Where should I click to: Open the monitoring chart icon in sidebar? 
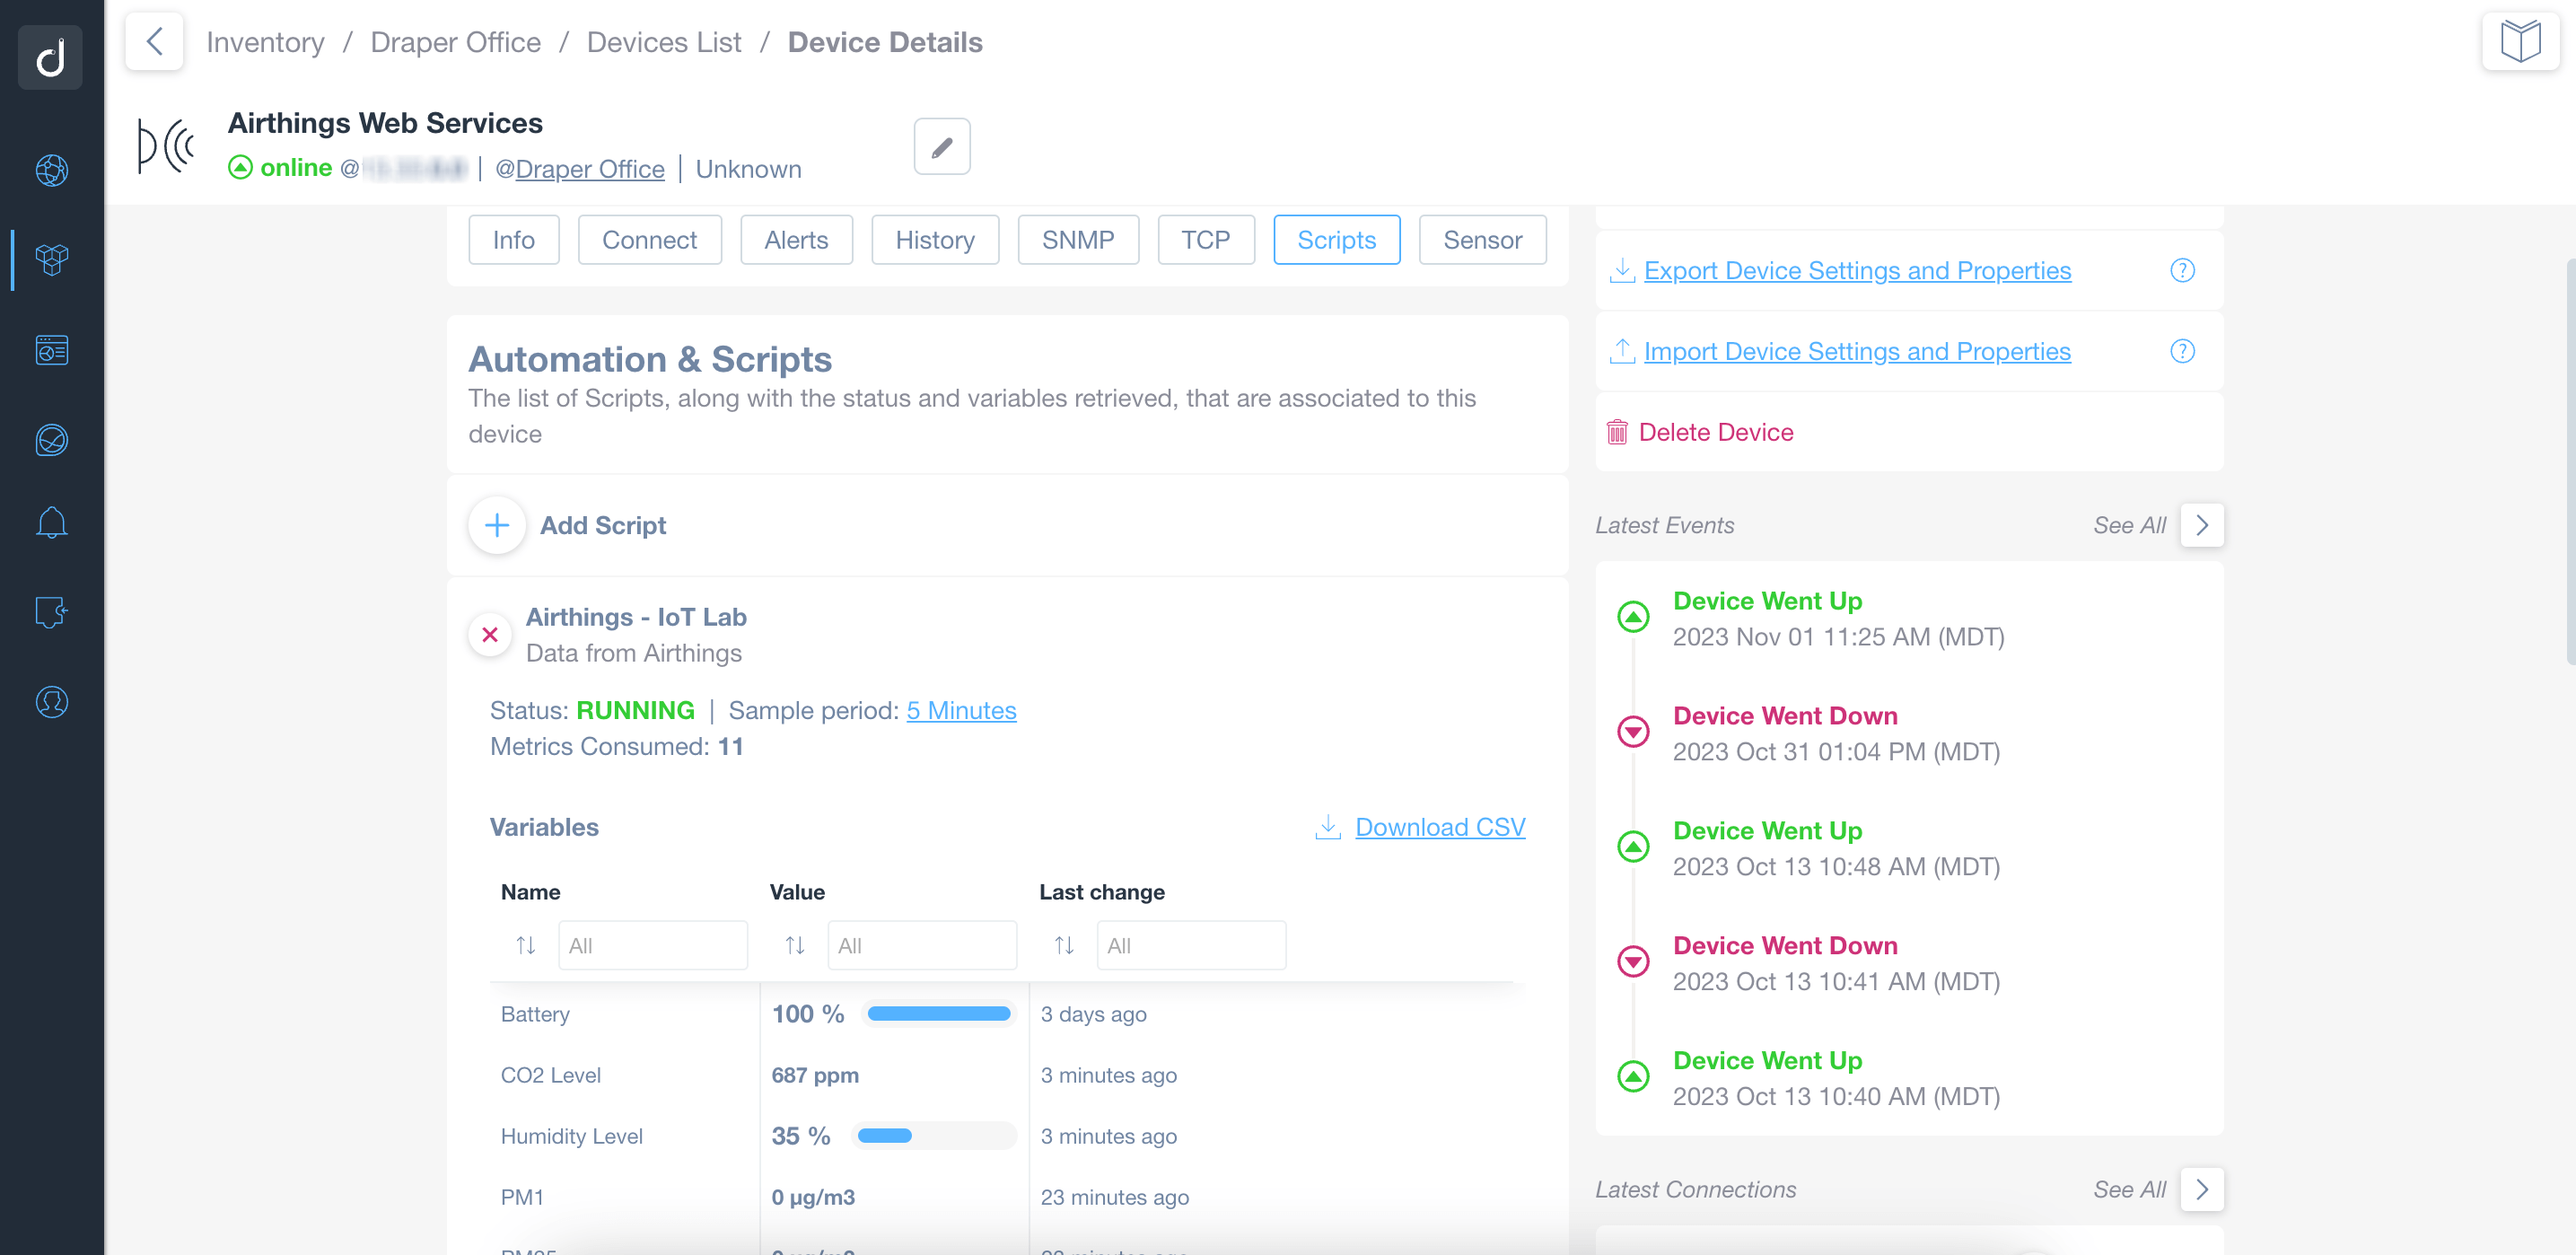[x=52, y=440]
